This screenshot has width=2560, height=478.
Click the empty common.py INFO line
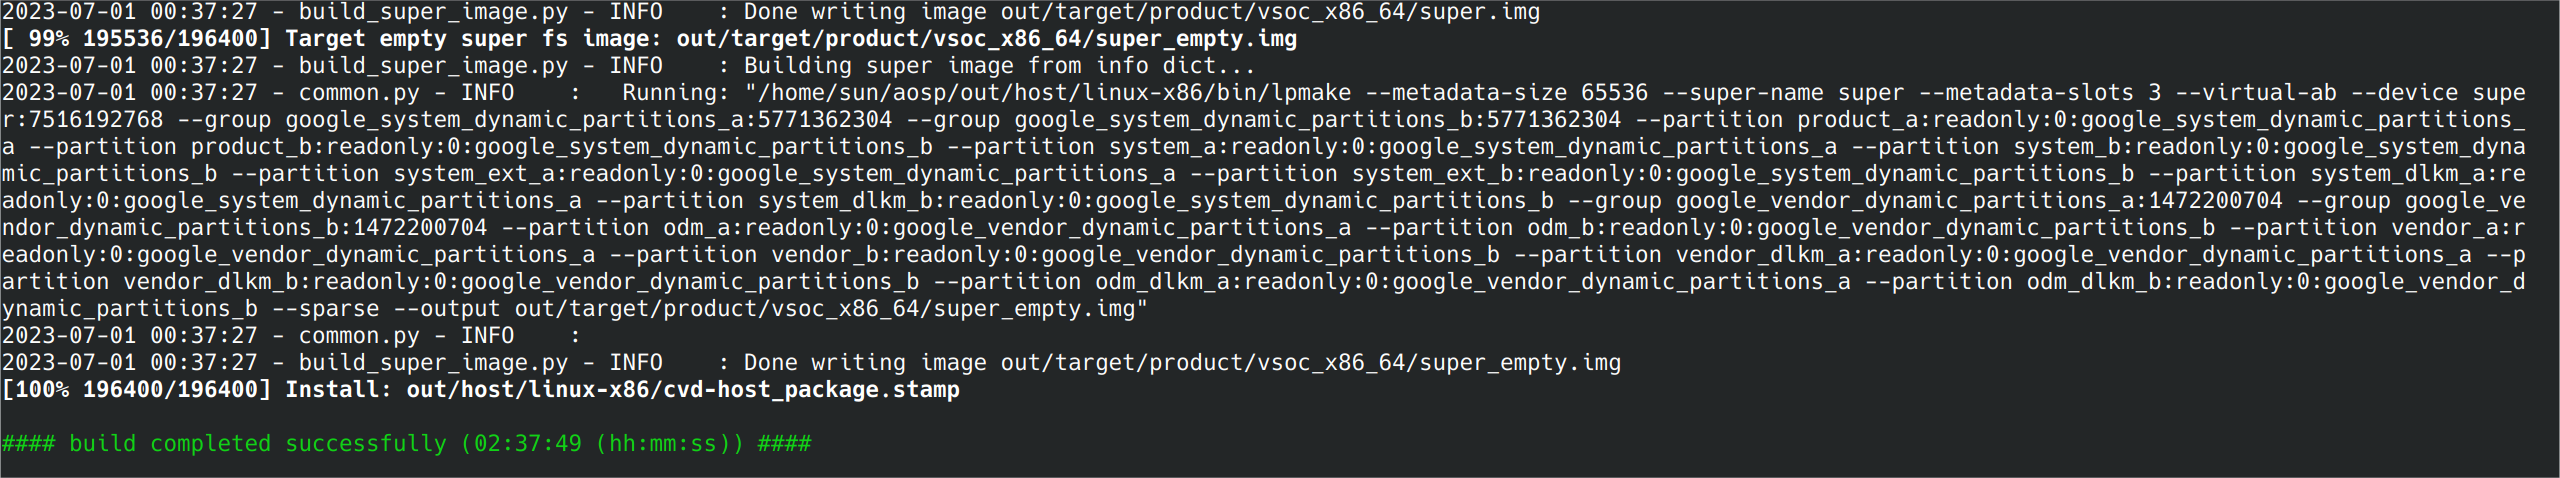tap(291, 335)
